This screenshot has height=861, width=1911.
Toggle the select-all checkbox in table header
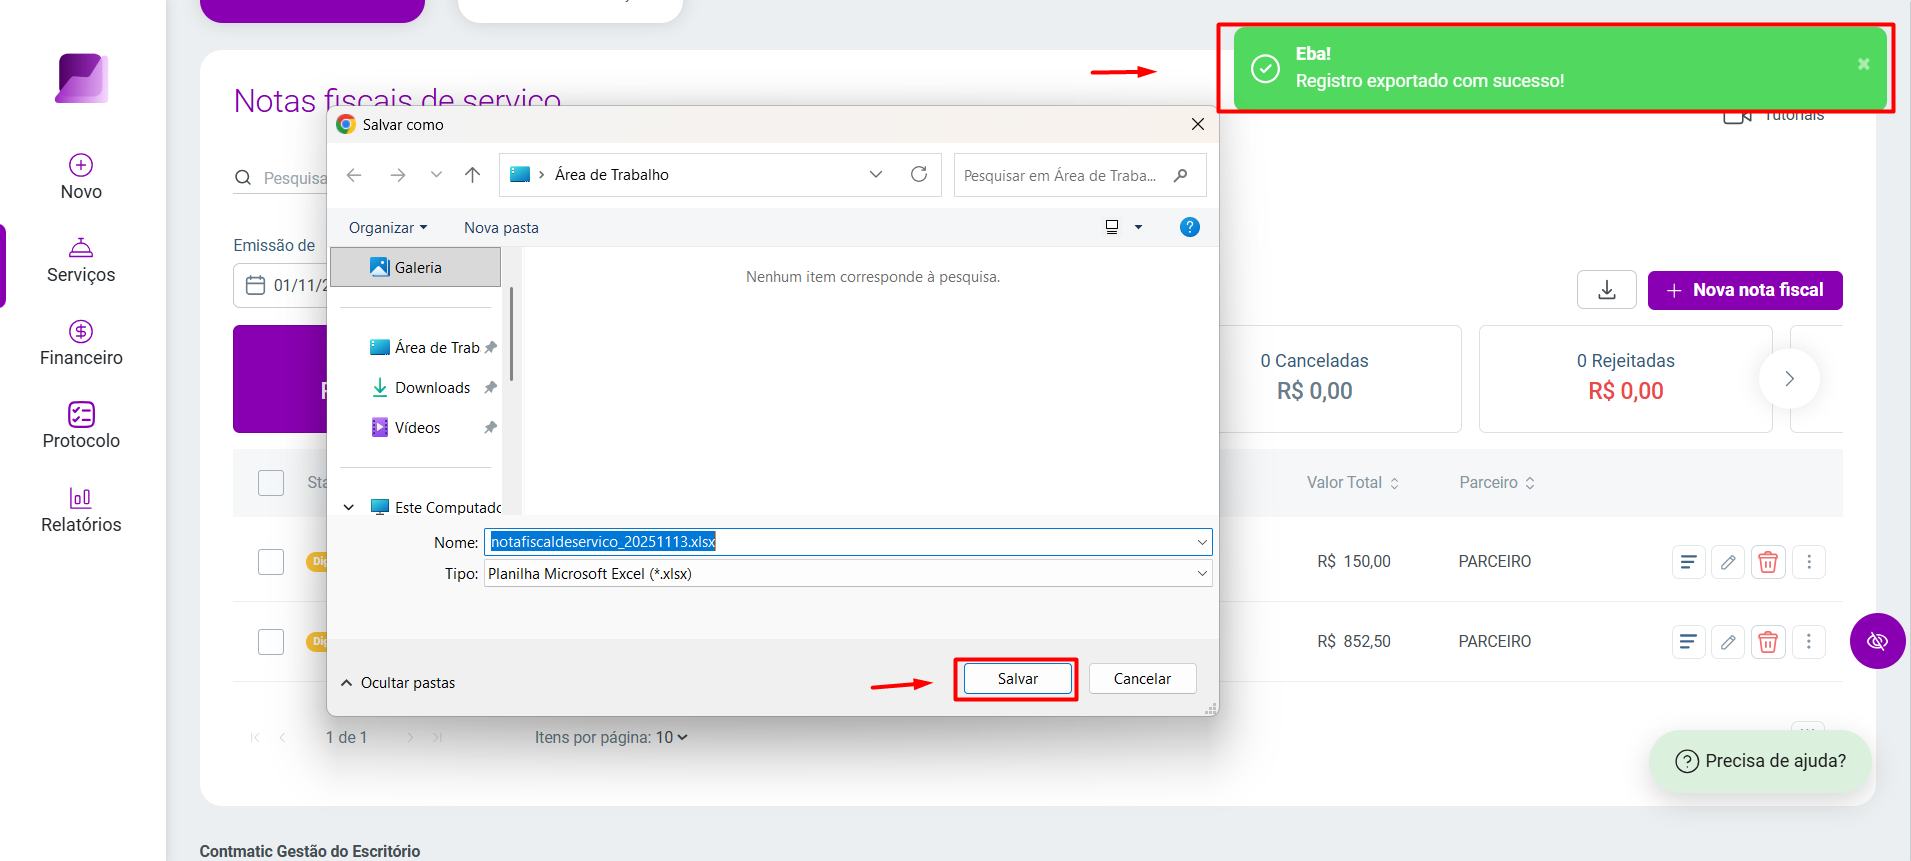(x=271, y=483)
